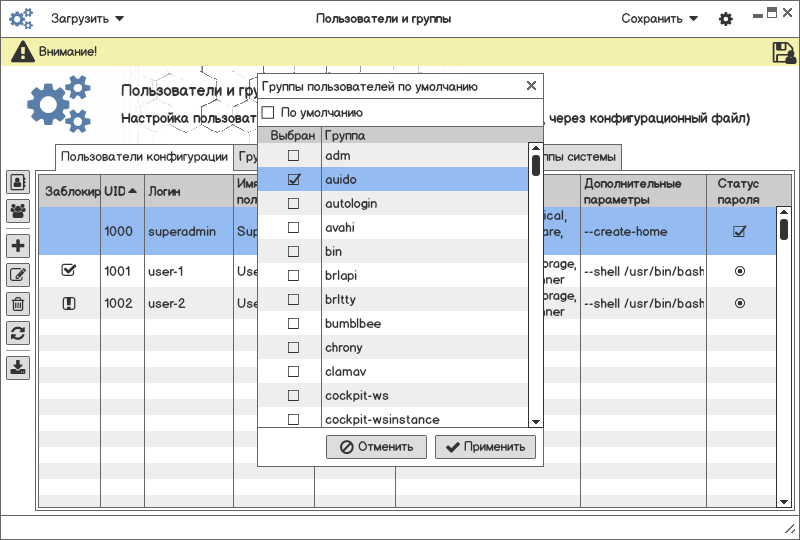
Task: Select password status radio for user-1
Action: click(x=739, y=271)
